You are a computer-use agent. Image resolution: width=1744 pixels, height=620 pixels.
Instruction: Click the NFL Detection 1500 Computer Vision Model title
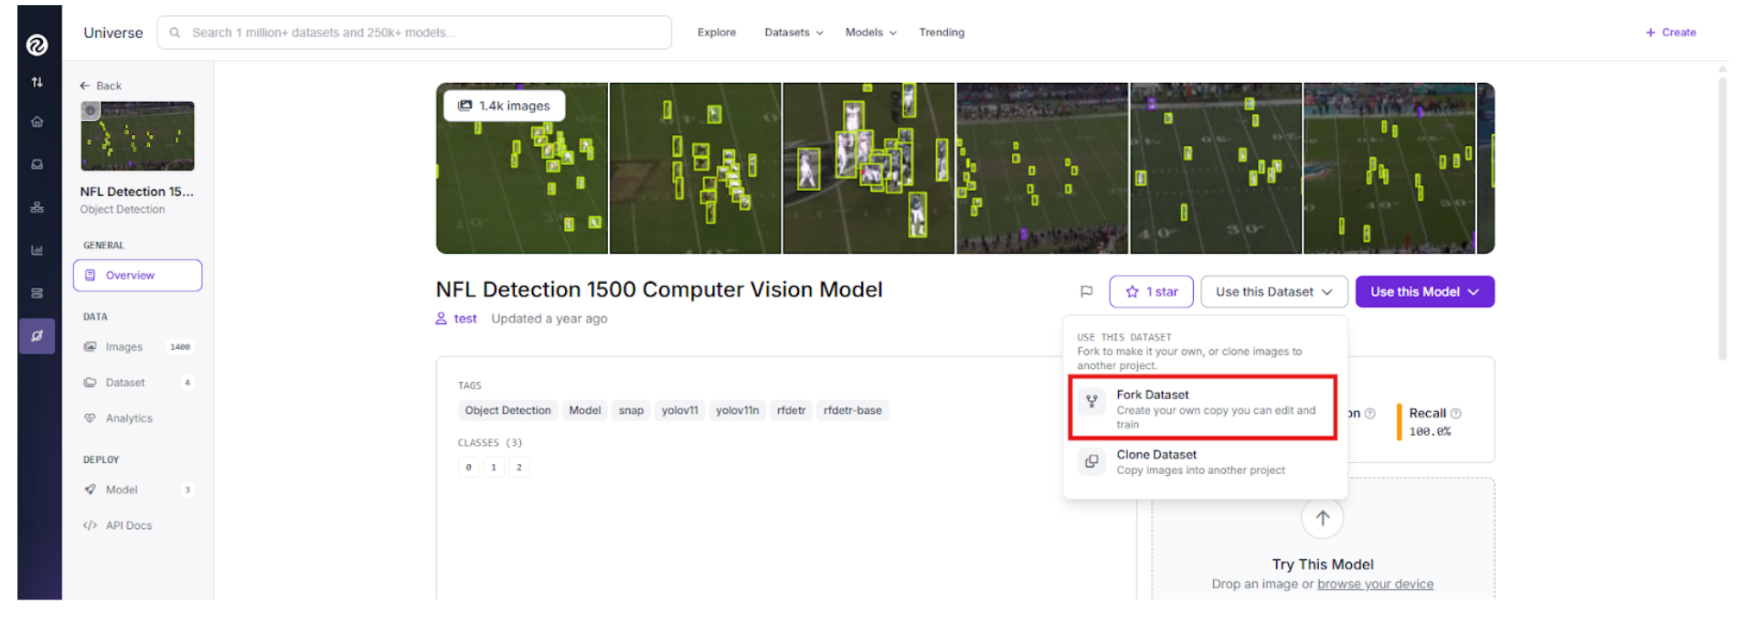click(x=659, y=290)
